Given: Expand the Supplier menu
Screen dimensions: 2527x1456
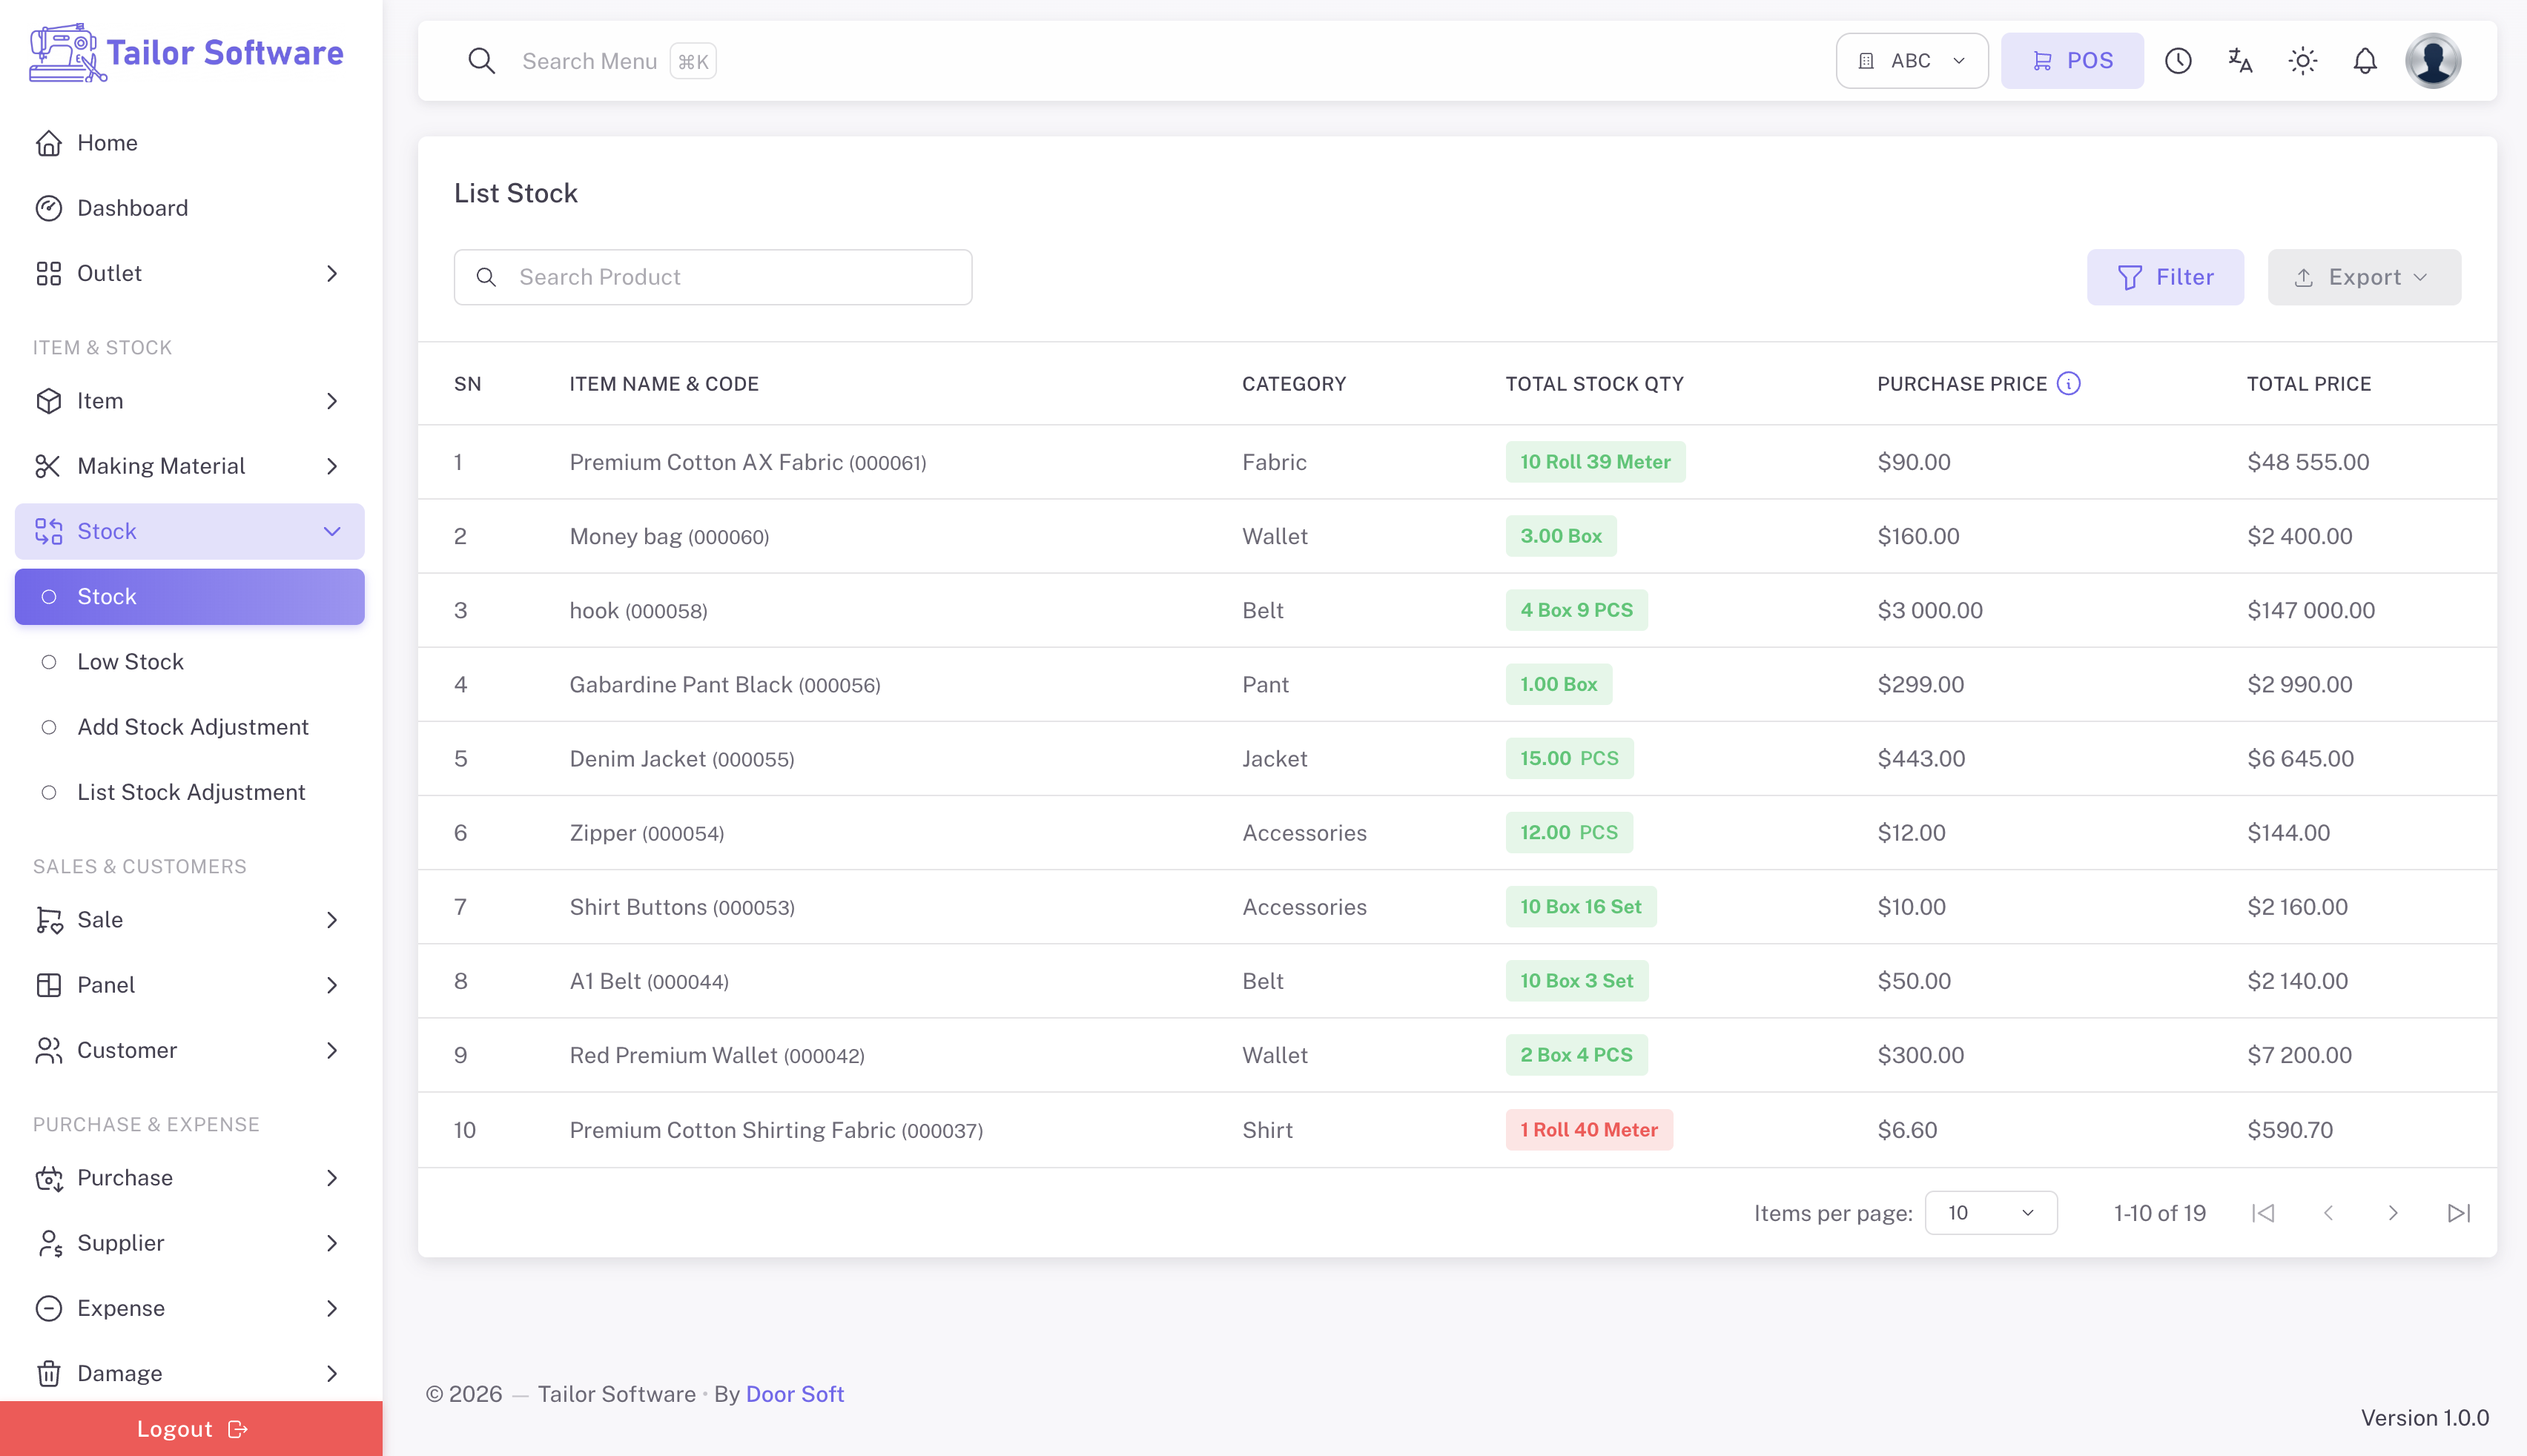Looking at the screenshot, I should 189,1243.
